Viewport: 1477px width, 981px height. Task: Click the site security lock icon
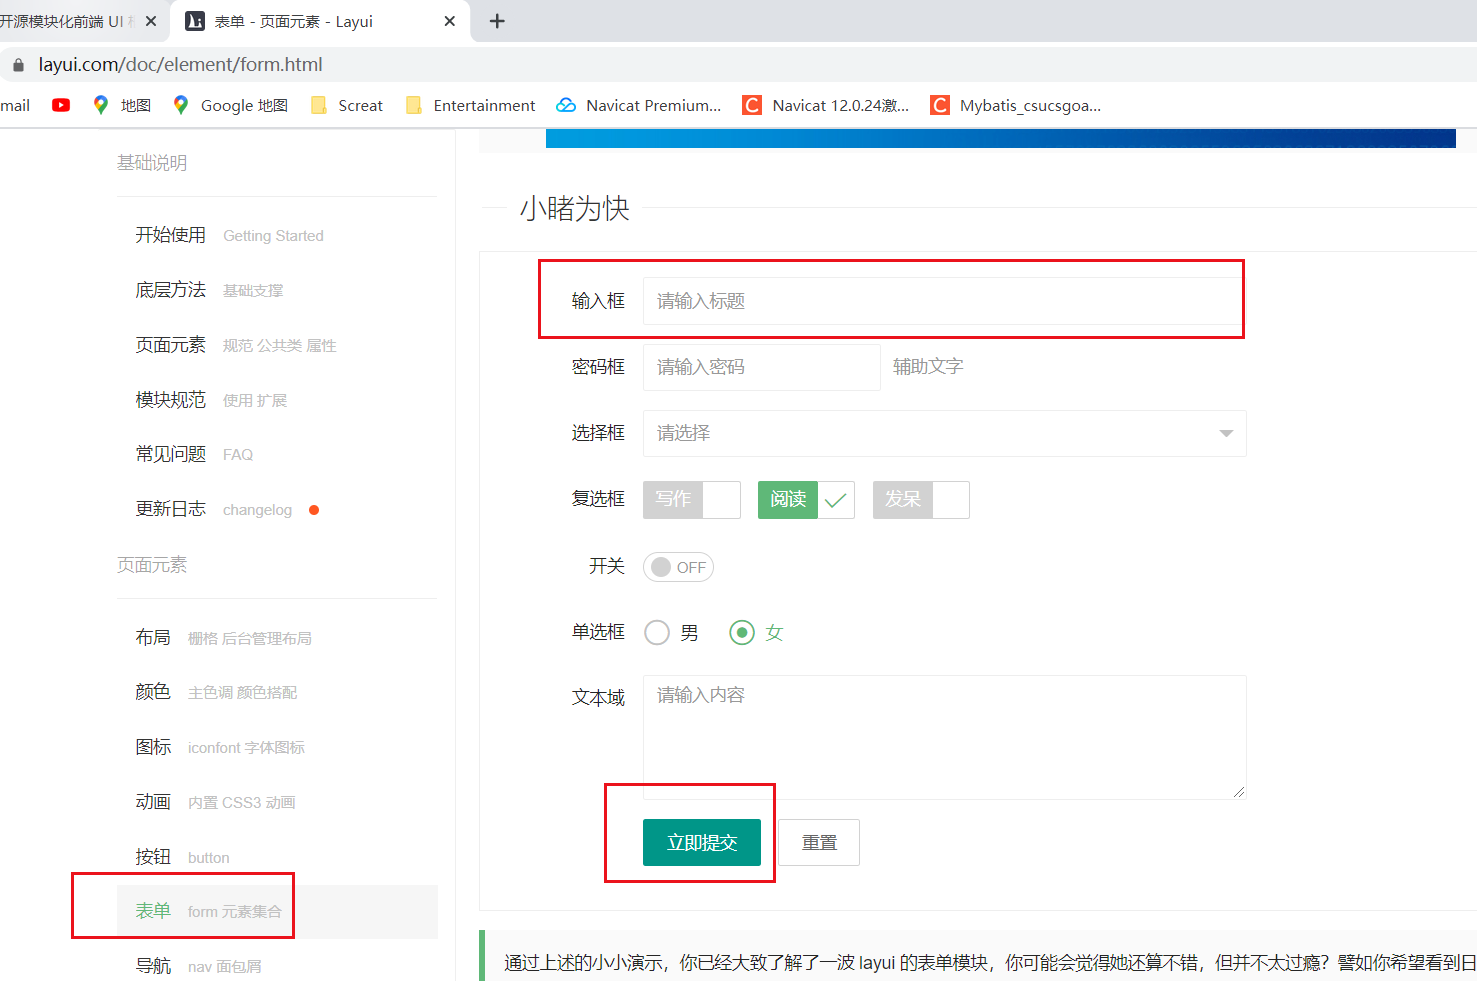[16, 63]
